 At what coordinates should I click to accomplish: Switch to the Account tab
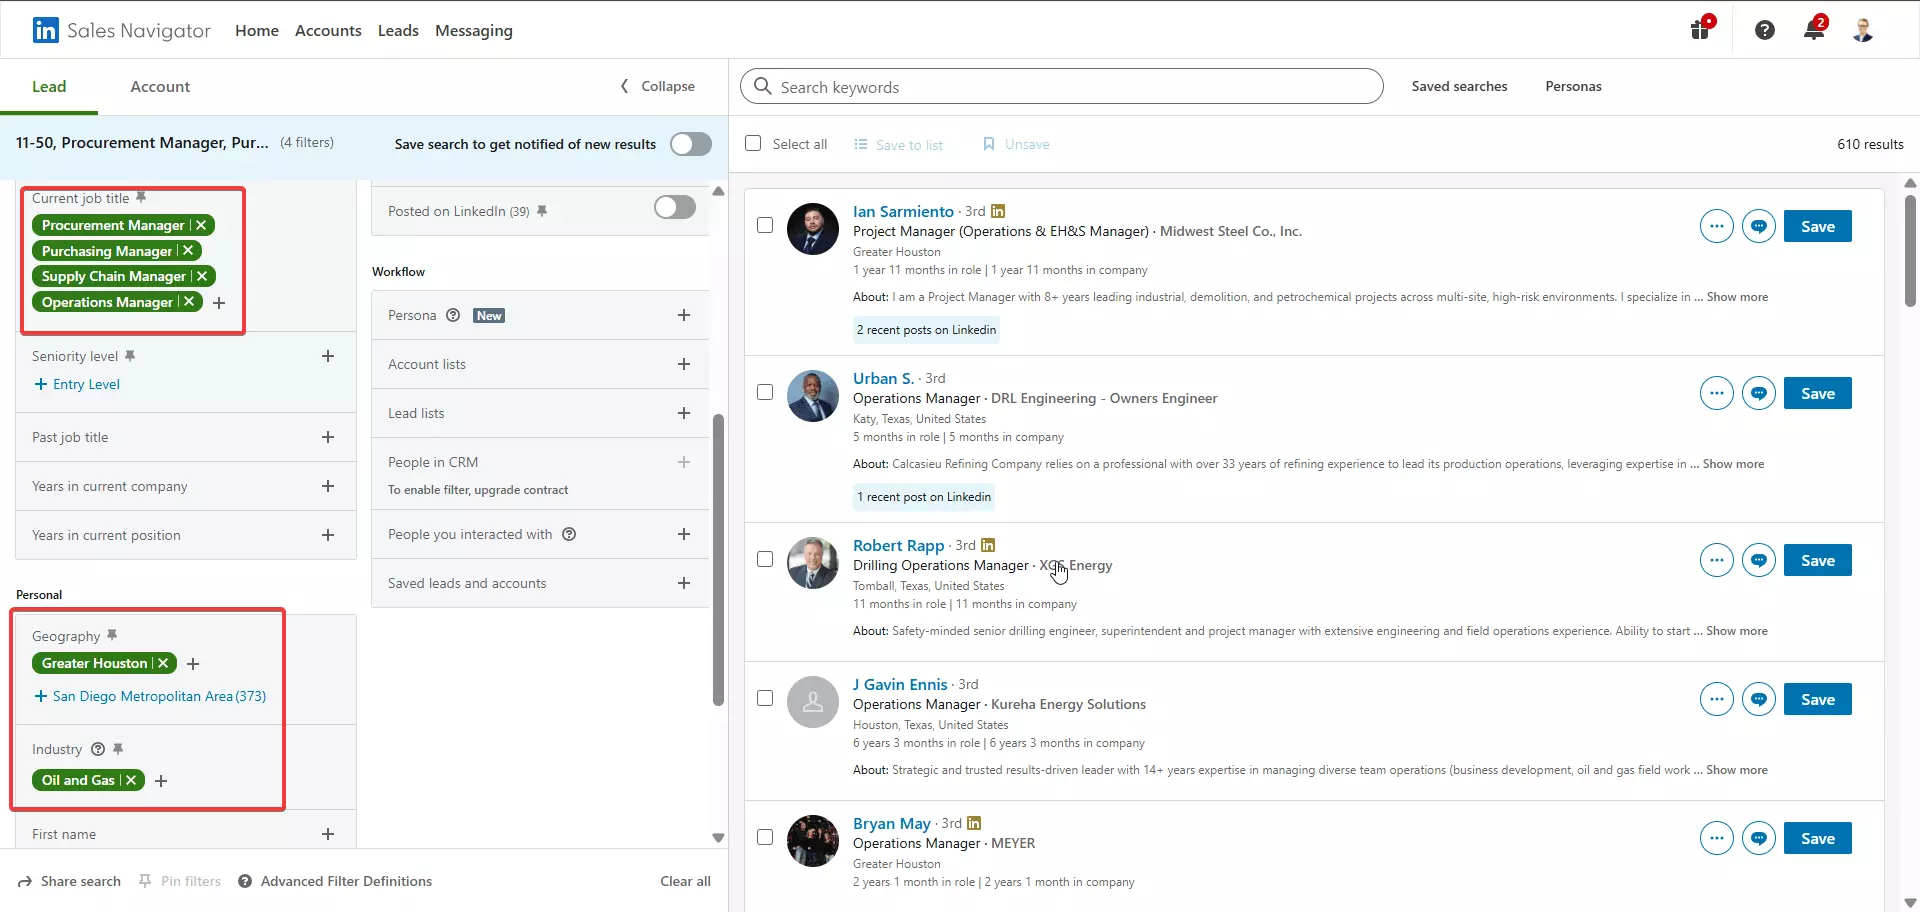click(160, 86)
